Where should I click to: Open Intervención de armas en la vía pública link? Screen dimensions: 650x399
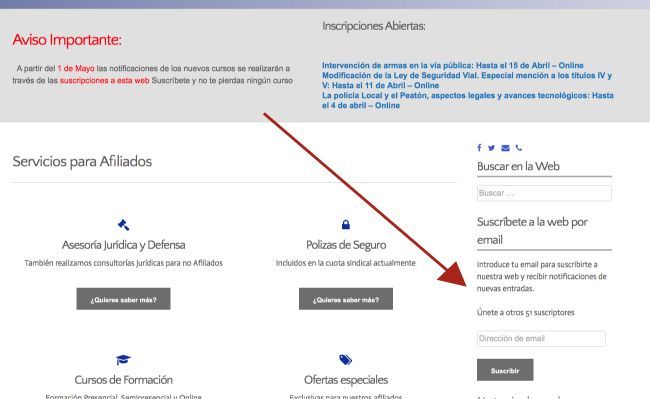click(453, 65)
